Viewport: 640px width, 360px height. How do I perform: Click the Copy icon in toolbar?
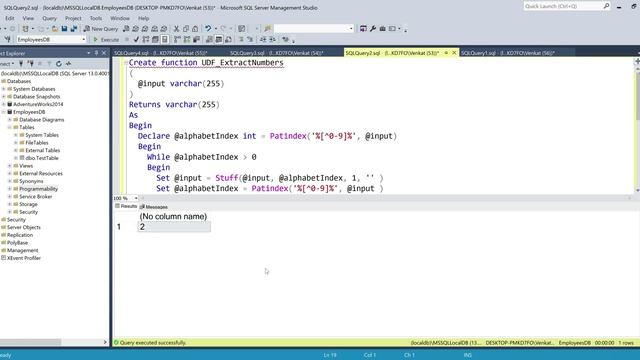pyautogui.click(x=186, y=29)
